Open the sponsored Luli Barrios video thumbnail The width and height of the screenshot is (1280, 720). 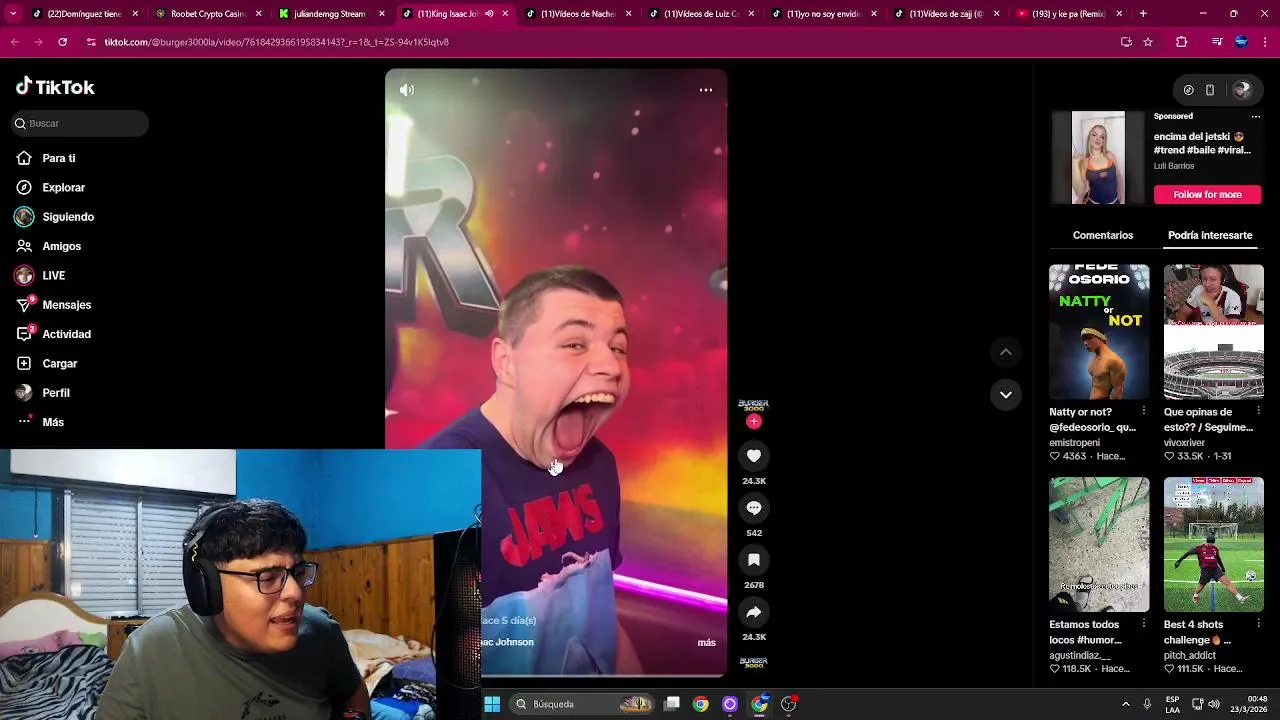click(1098, 158)
